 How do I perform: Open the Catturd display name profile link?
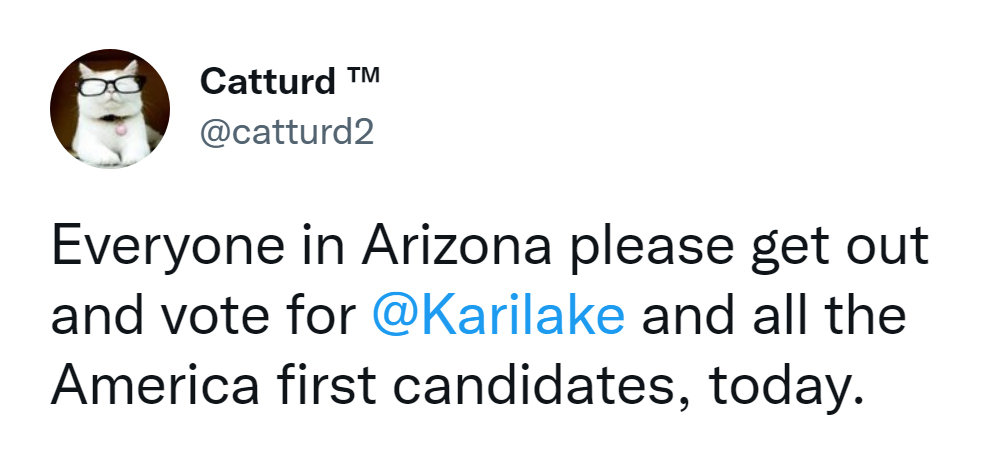point(268,81)
